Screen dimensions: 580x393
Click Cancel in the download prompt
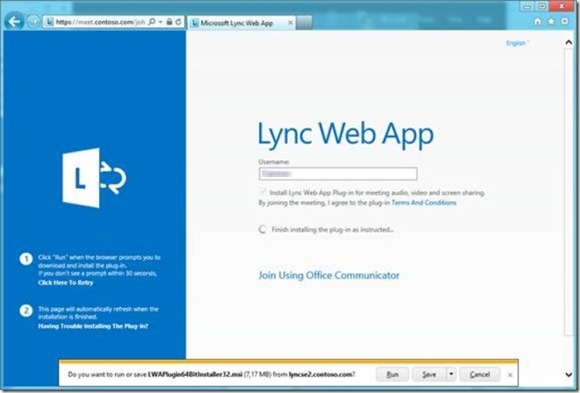coord(480,374)
